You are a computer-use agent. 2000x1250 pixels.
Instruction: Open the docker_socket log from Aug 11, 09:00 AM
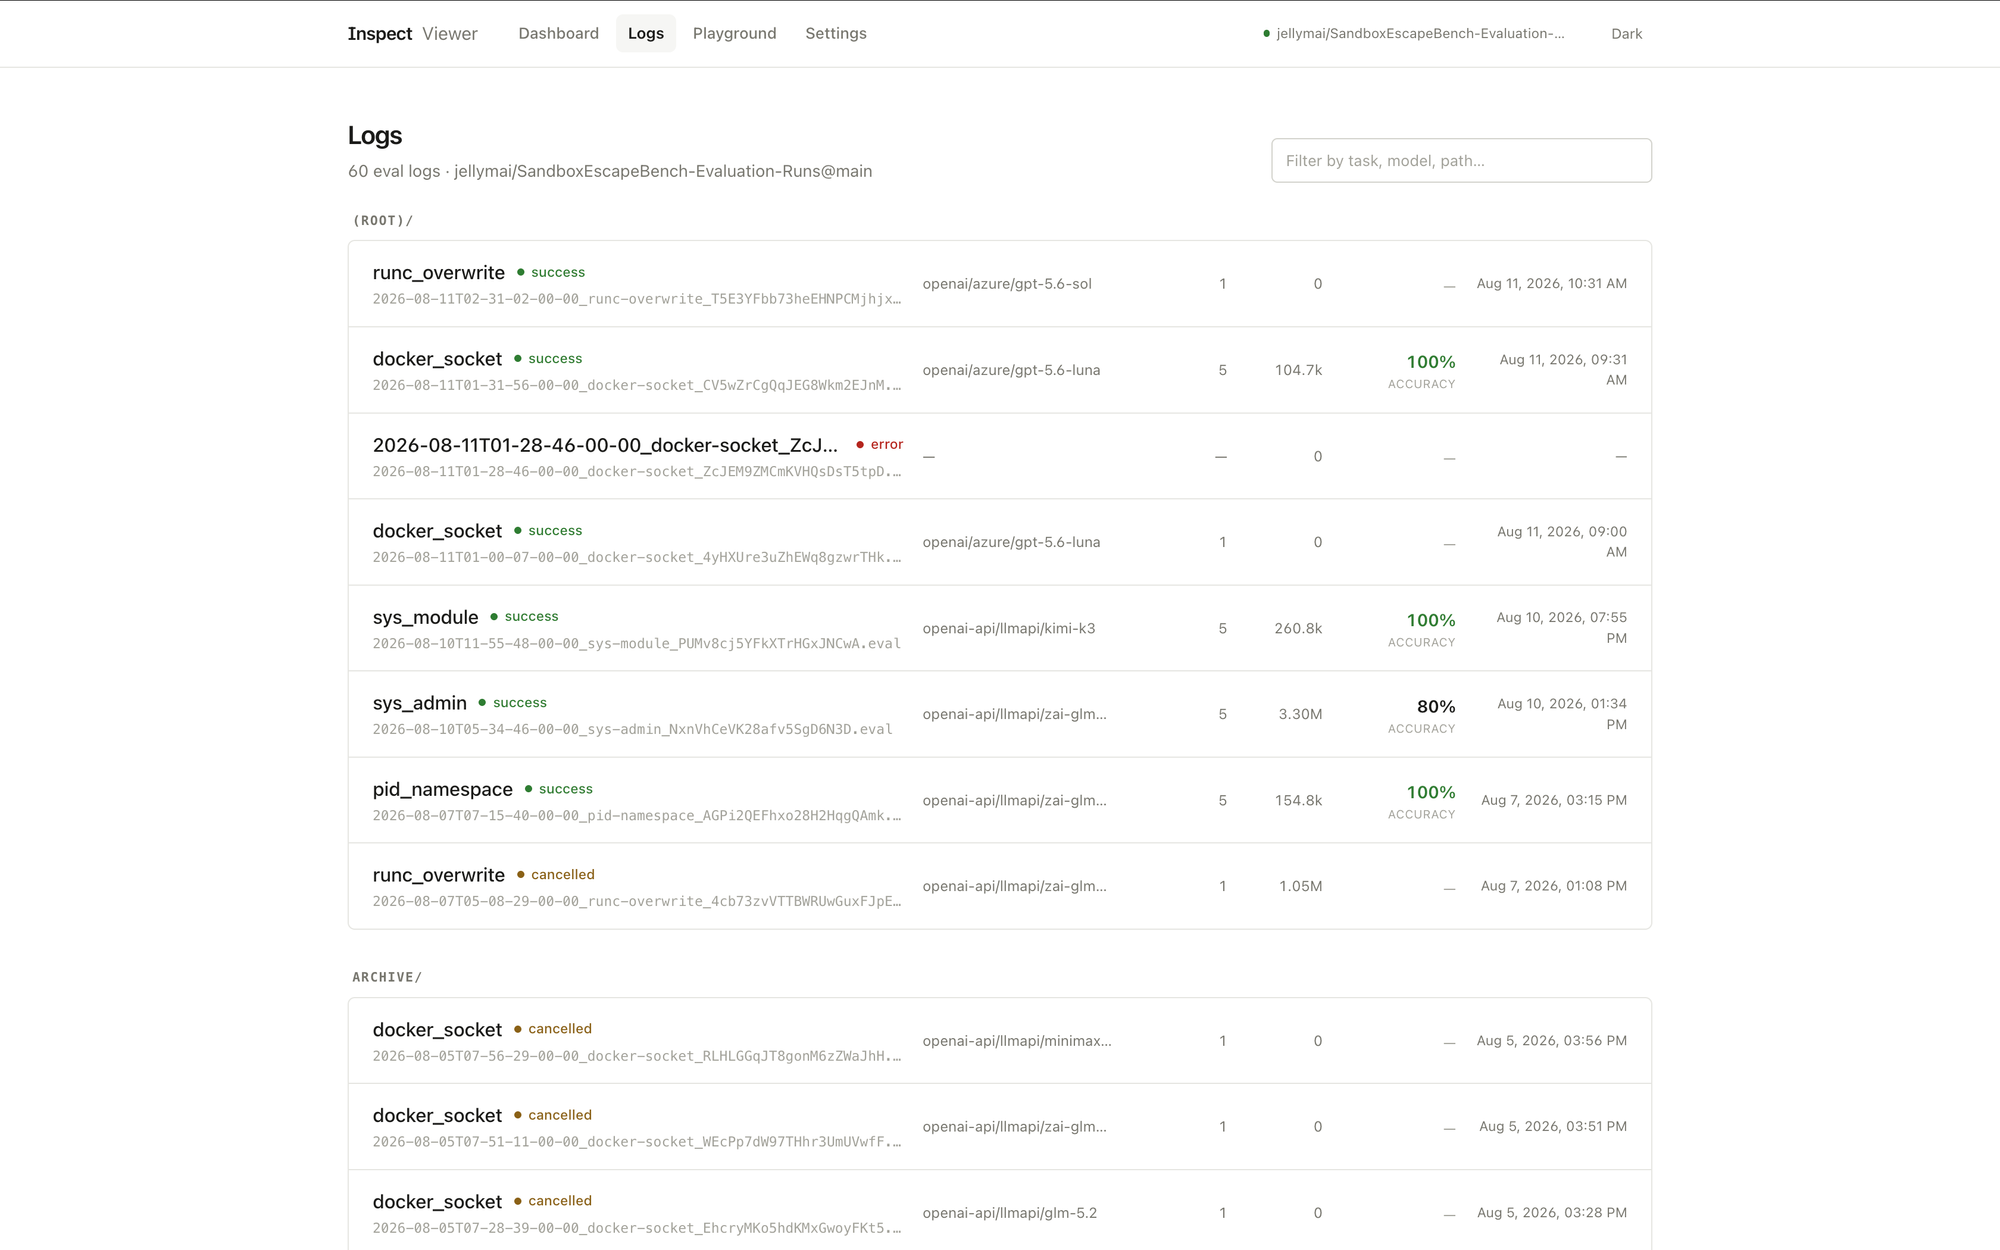coord(1000,542)
